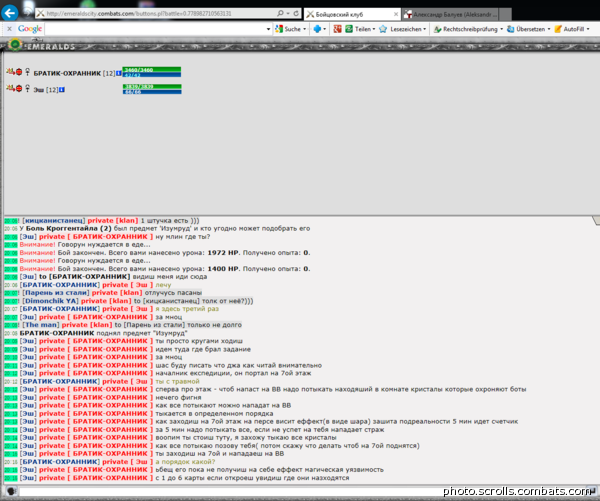Click the message '1 штучка есть )))'
600x501 pixels.
(170, 220)
